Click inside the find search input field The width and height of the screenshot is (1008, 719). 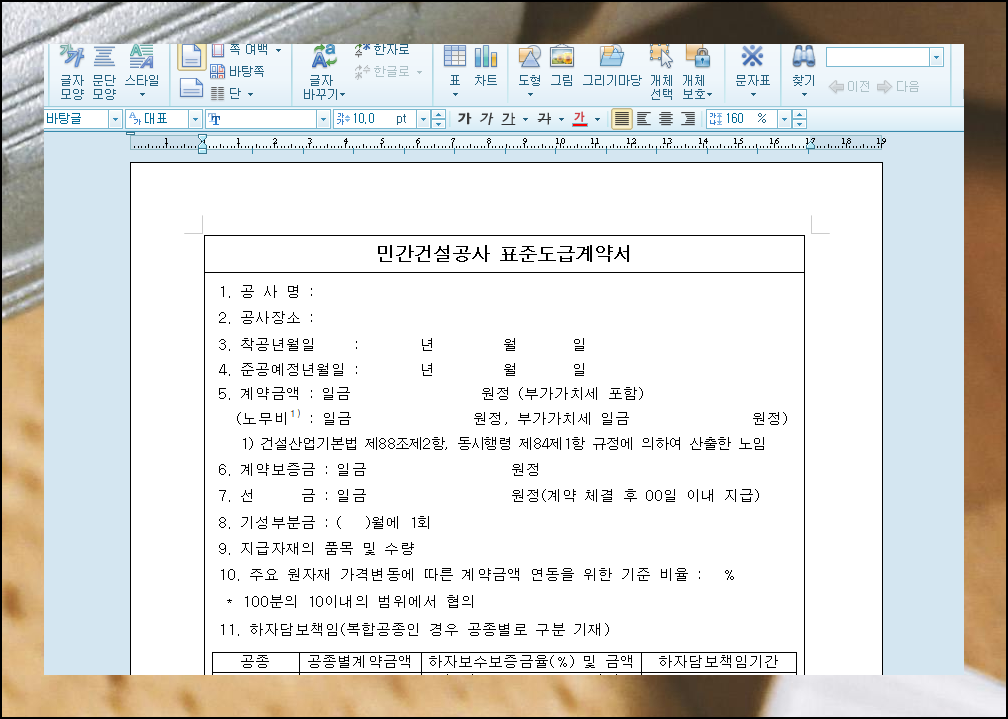(x=878, y=57)
